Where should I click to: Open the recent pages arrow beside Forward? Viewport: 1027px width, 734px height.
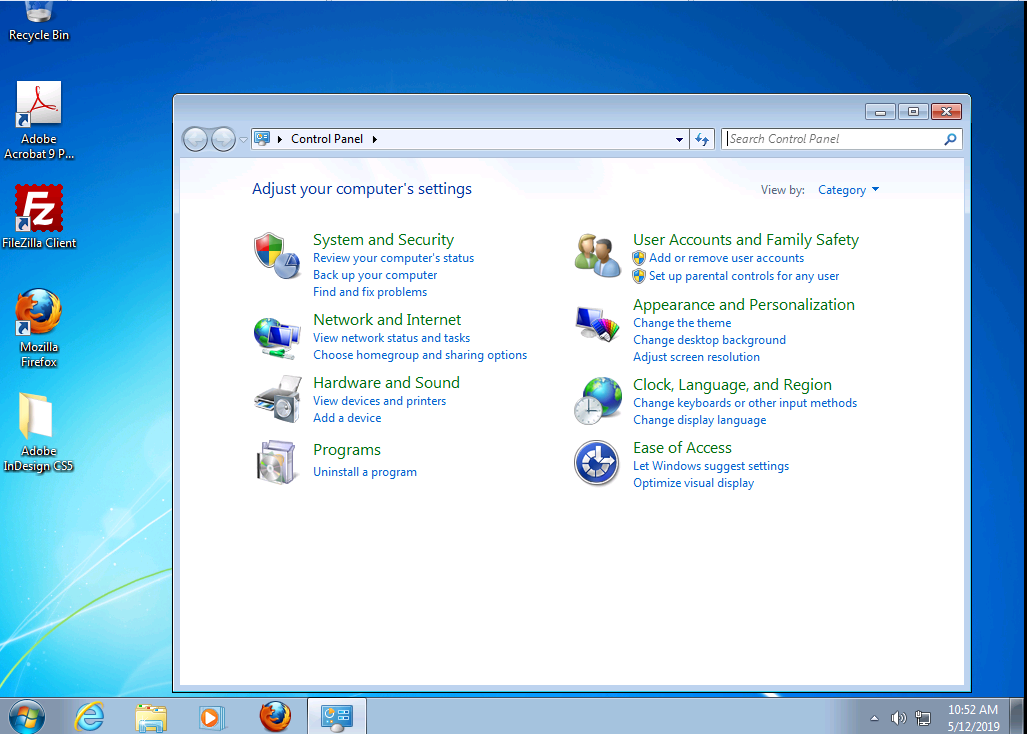[x=244, y=140]
